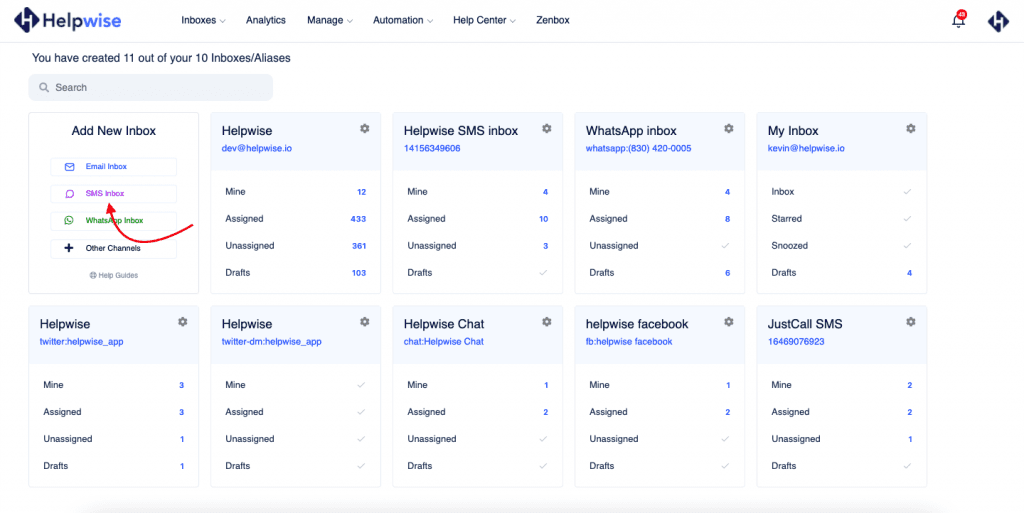Expand the Manage dropdown menu

[x=329, y=20]
